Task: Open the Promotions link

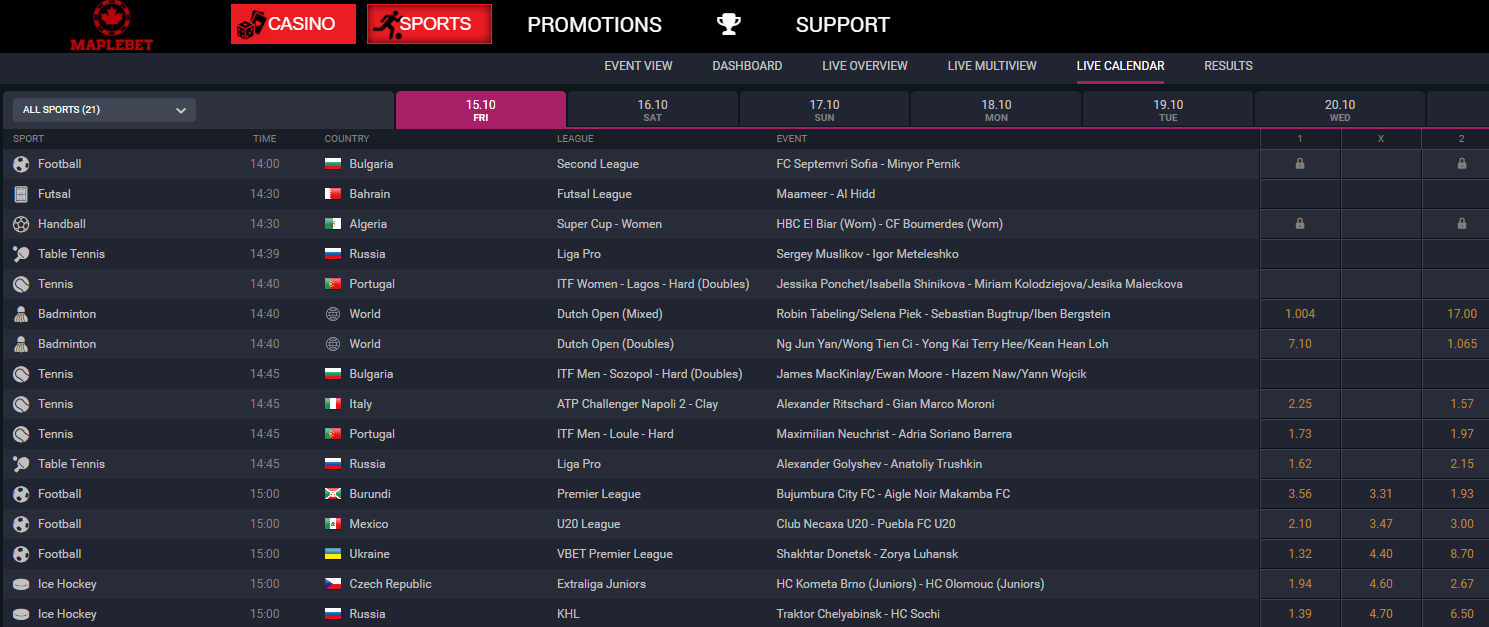Action: 594,25
